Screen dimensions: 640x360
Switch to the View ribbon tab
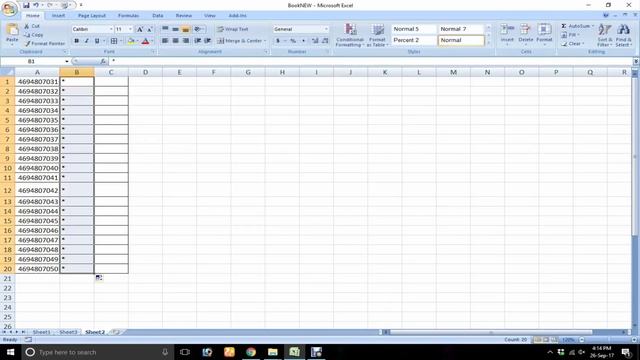click(210, 16)
